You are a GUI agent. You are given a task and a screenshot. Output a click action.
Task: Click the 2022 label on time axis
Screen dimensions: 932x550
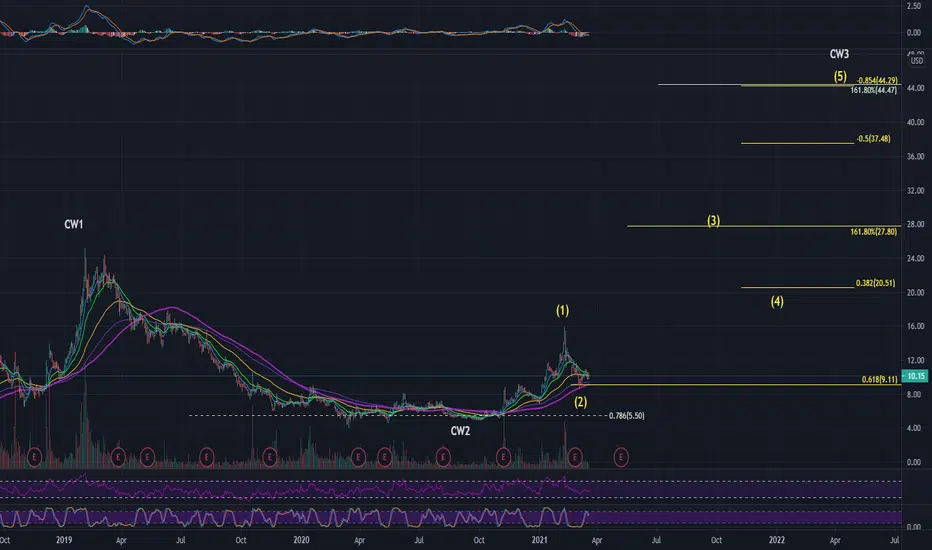point(777,540)
